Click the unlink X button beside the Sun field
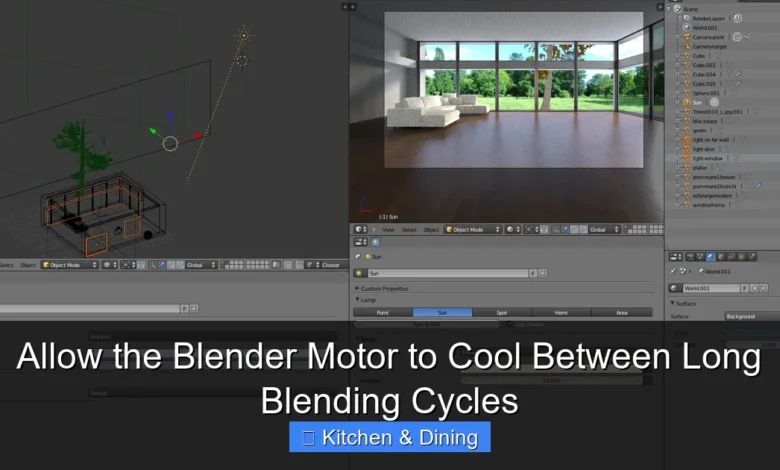This screenshot has width=780, height=470. coord(542,273)
